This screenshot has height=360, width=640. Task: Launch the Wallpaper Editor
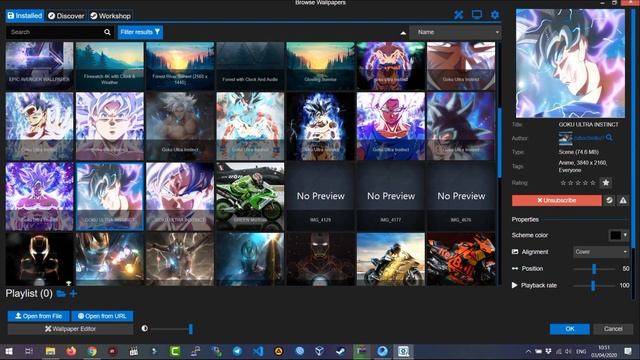[70, 329]
